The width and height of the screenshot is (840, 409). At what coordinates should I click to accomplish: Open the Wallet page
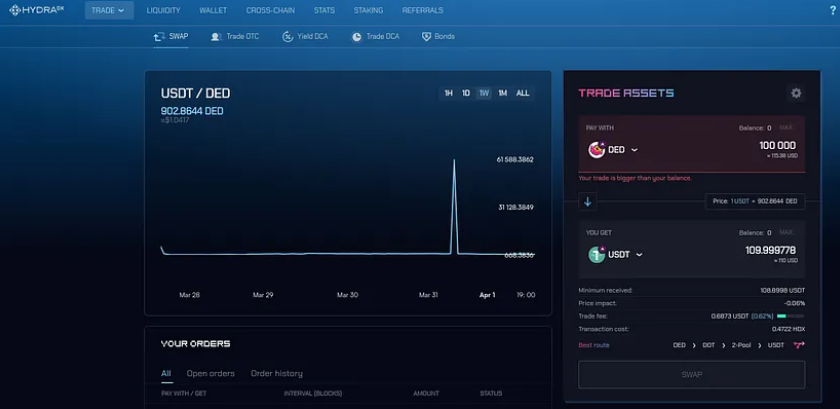pyautogui.click(x=213, y=10)
